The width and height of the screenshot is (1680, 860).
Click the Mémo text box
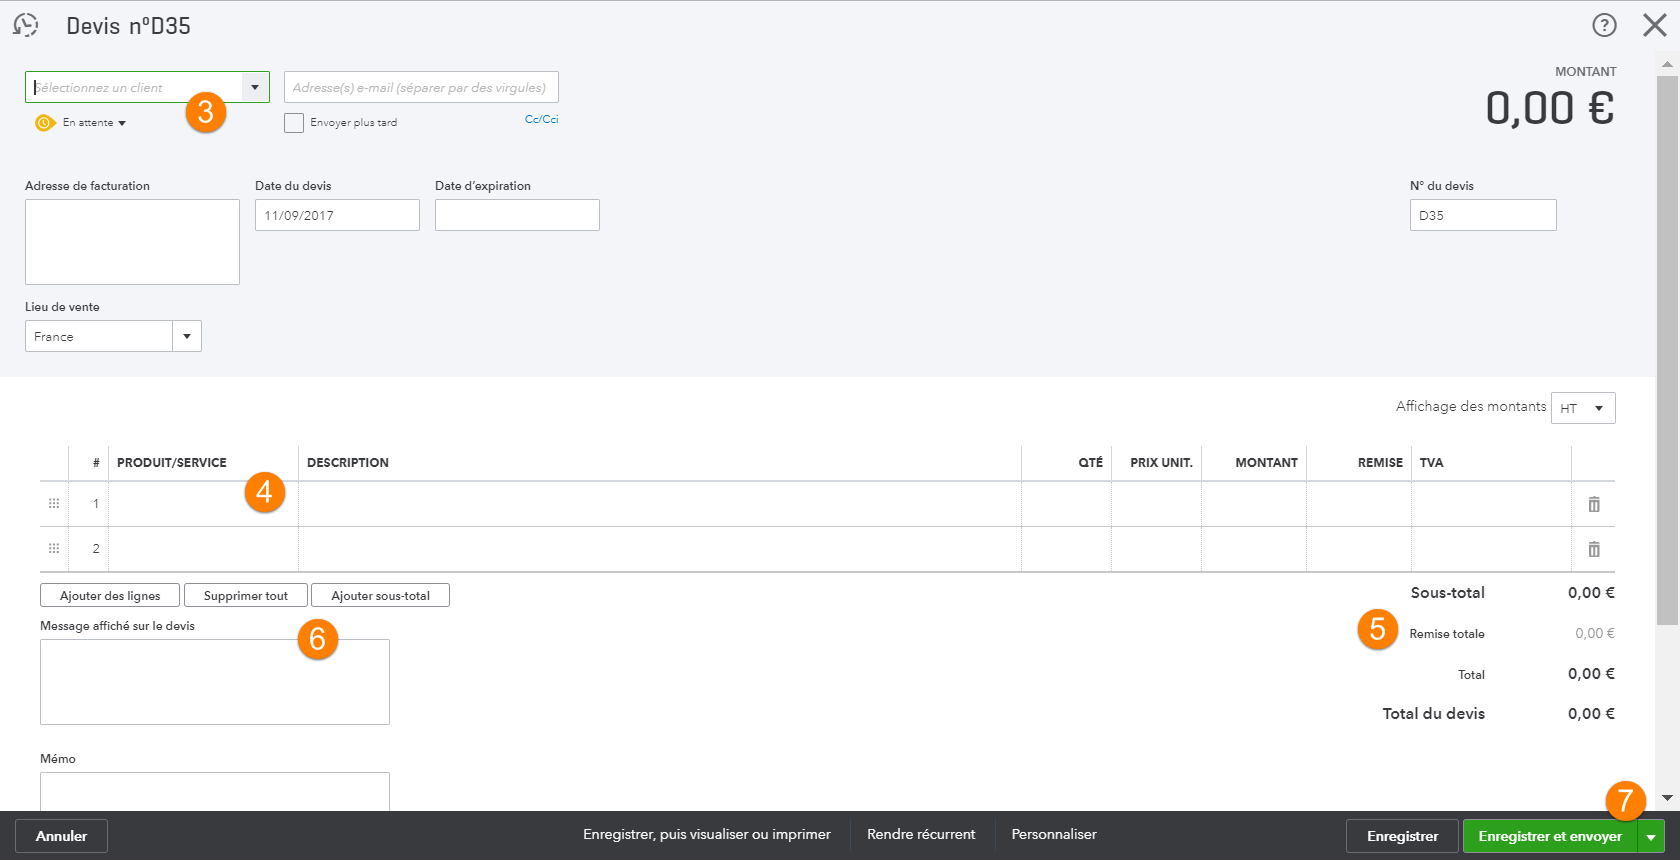(x=215, y=792)
